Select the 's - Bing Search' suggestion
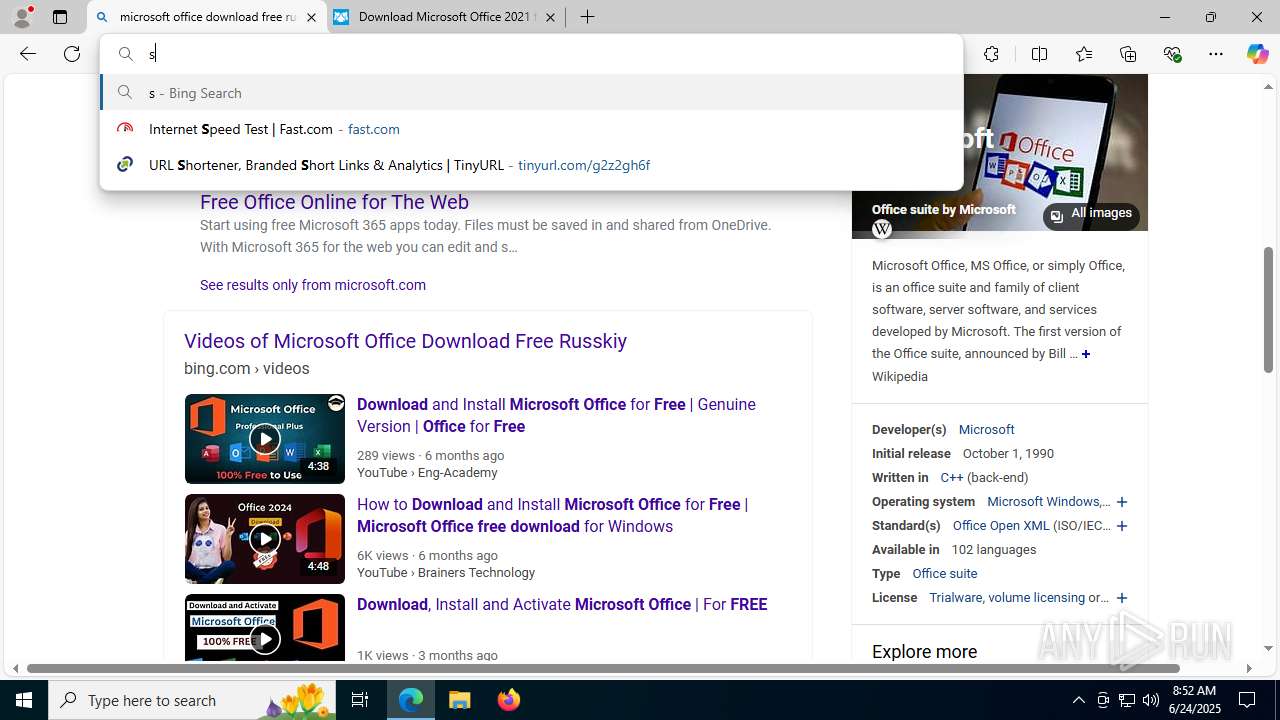1280x720 pixels. [x=532, y=92]
